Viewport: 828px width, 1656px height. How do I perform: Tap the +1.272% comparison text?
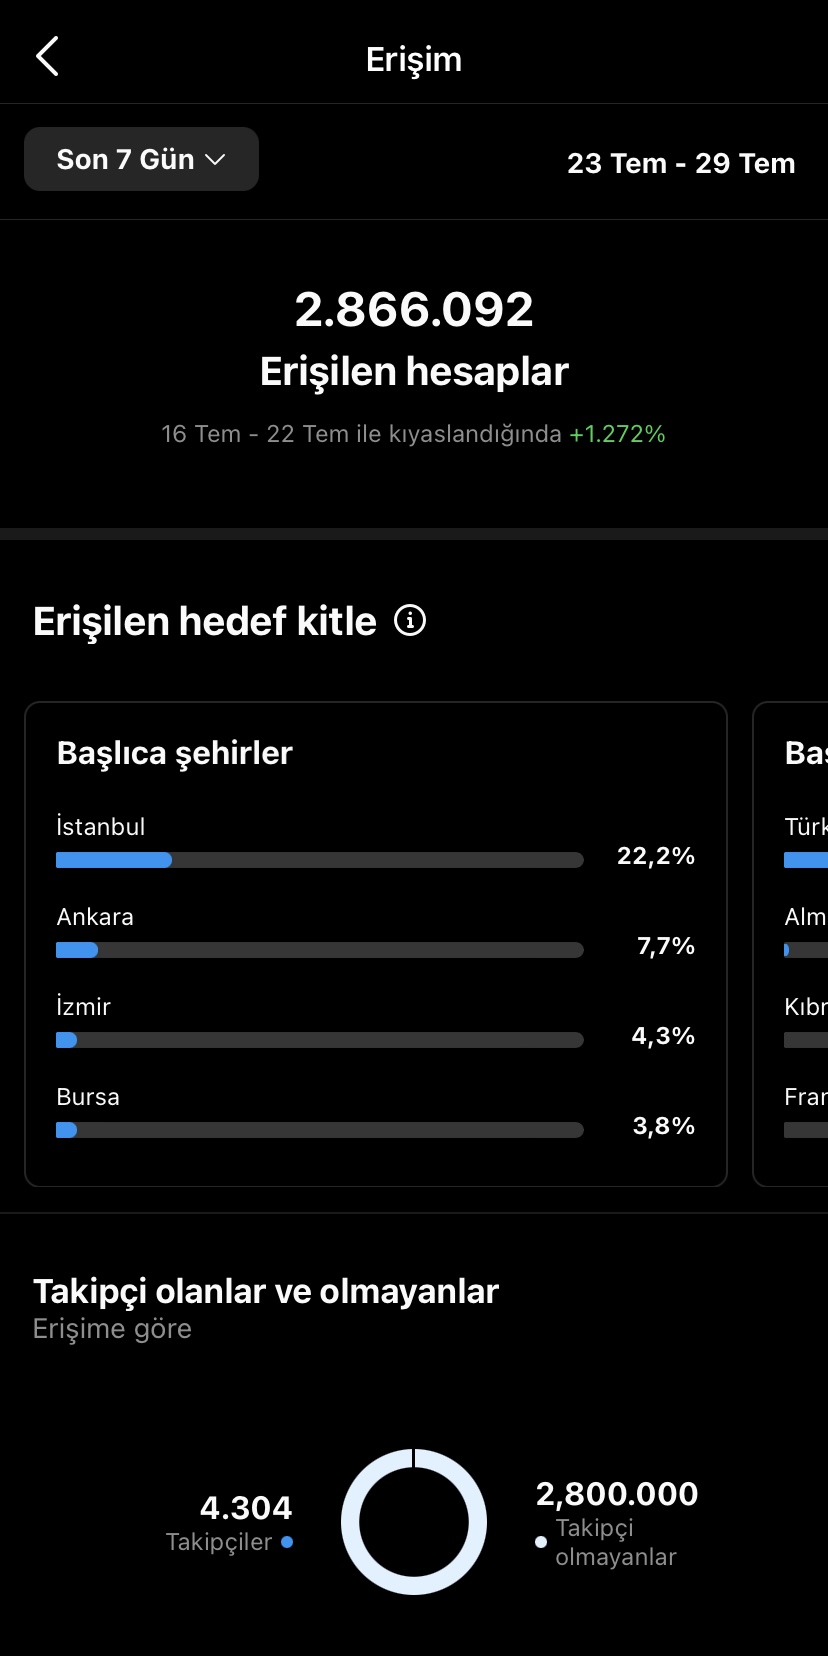point(617,434)
